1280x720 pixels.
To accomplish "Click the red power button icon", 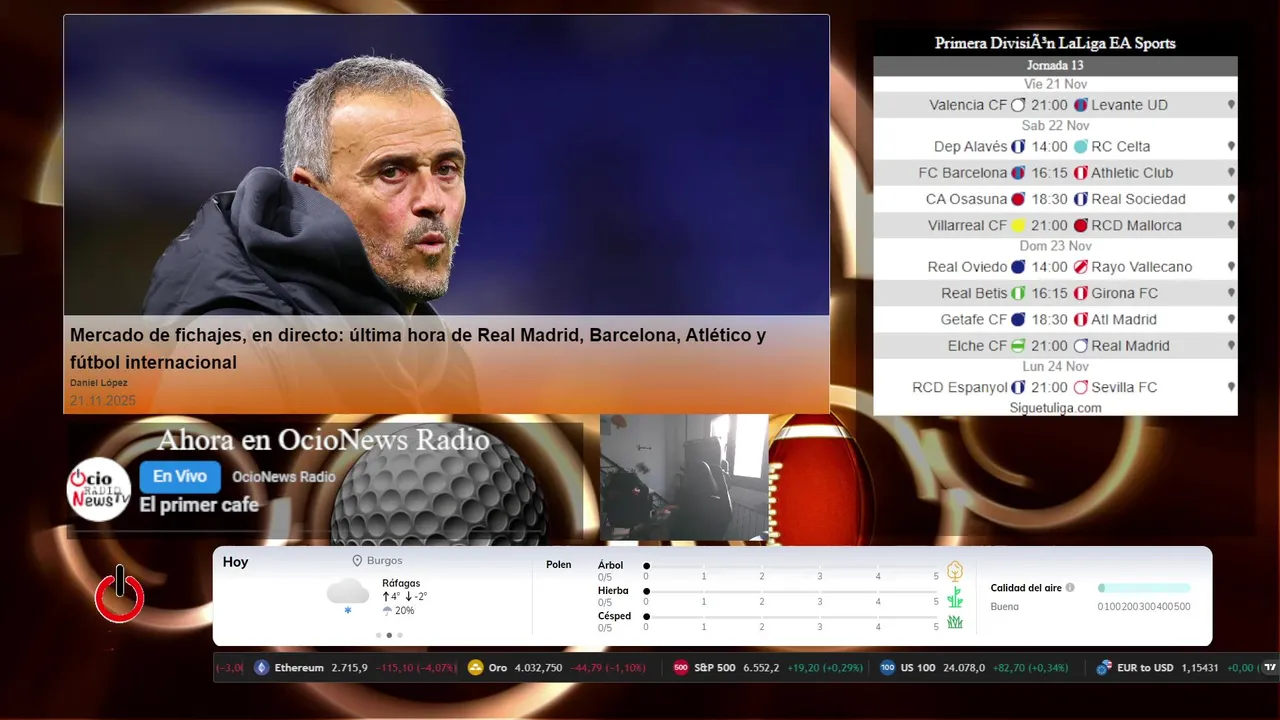I will point(120,595).
